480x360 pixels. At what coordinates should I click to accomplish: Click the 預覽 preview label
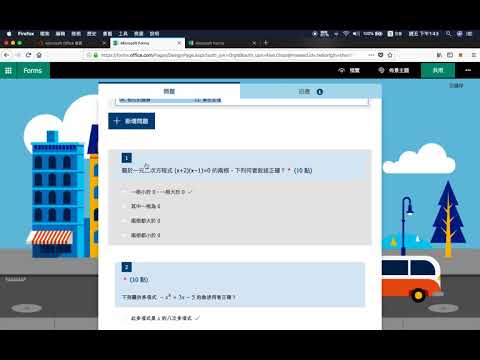354,70
